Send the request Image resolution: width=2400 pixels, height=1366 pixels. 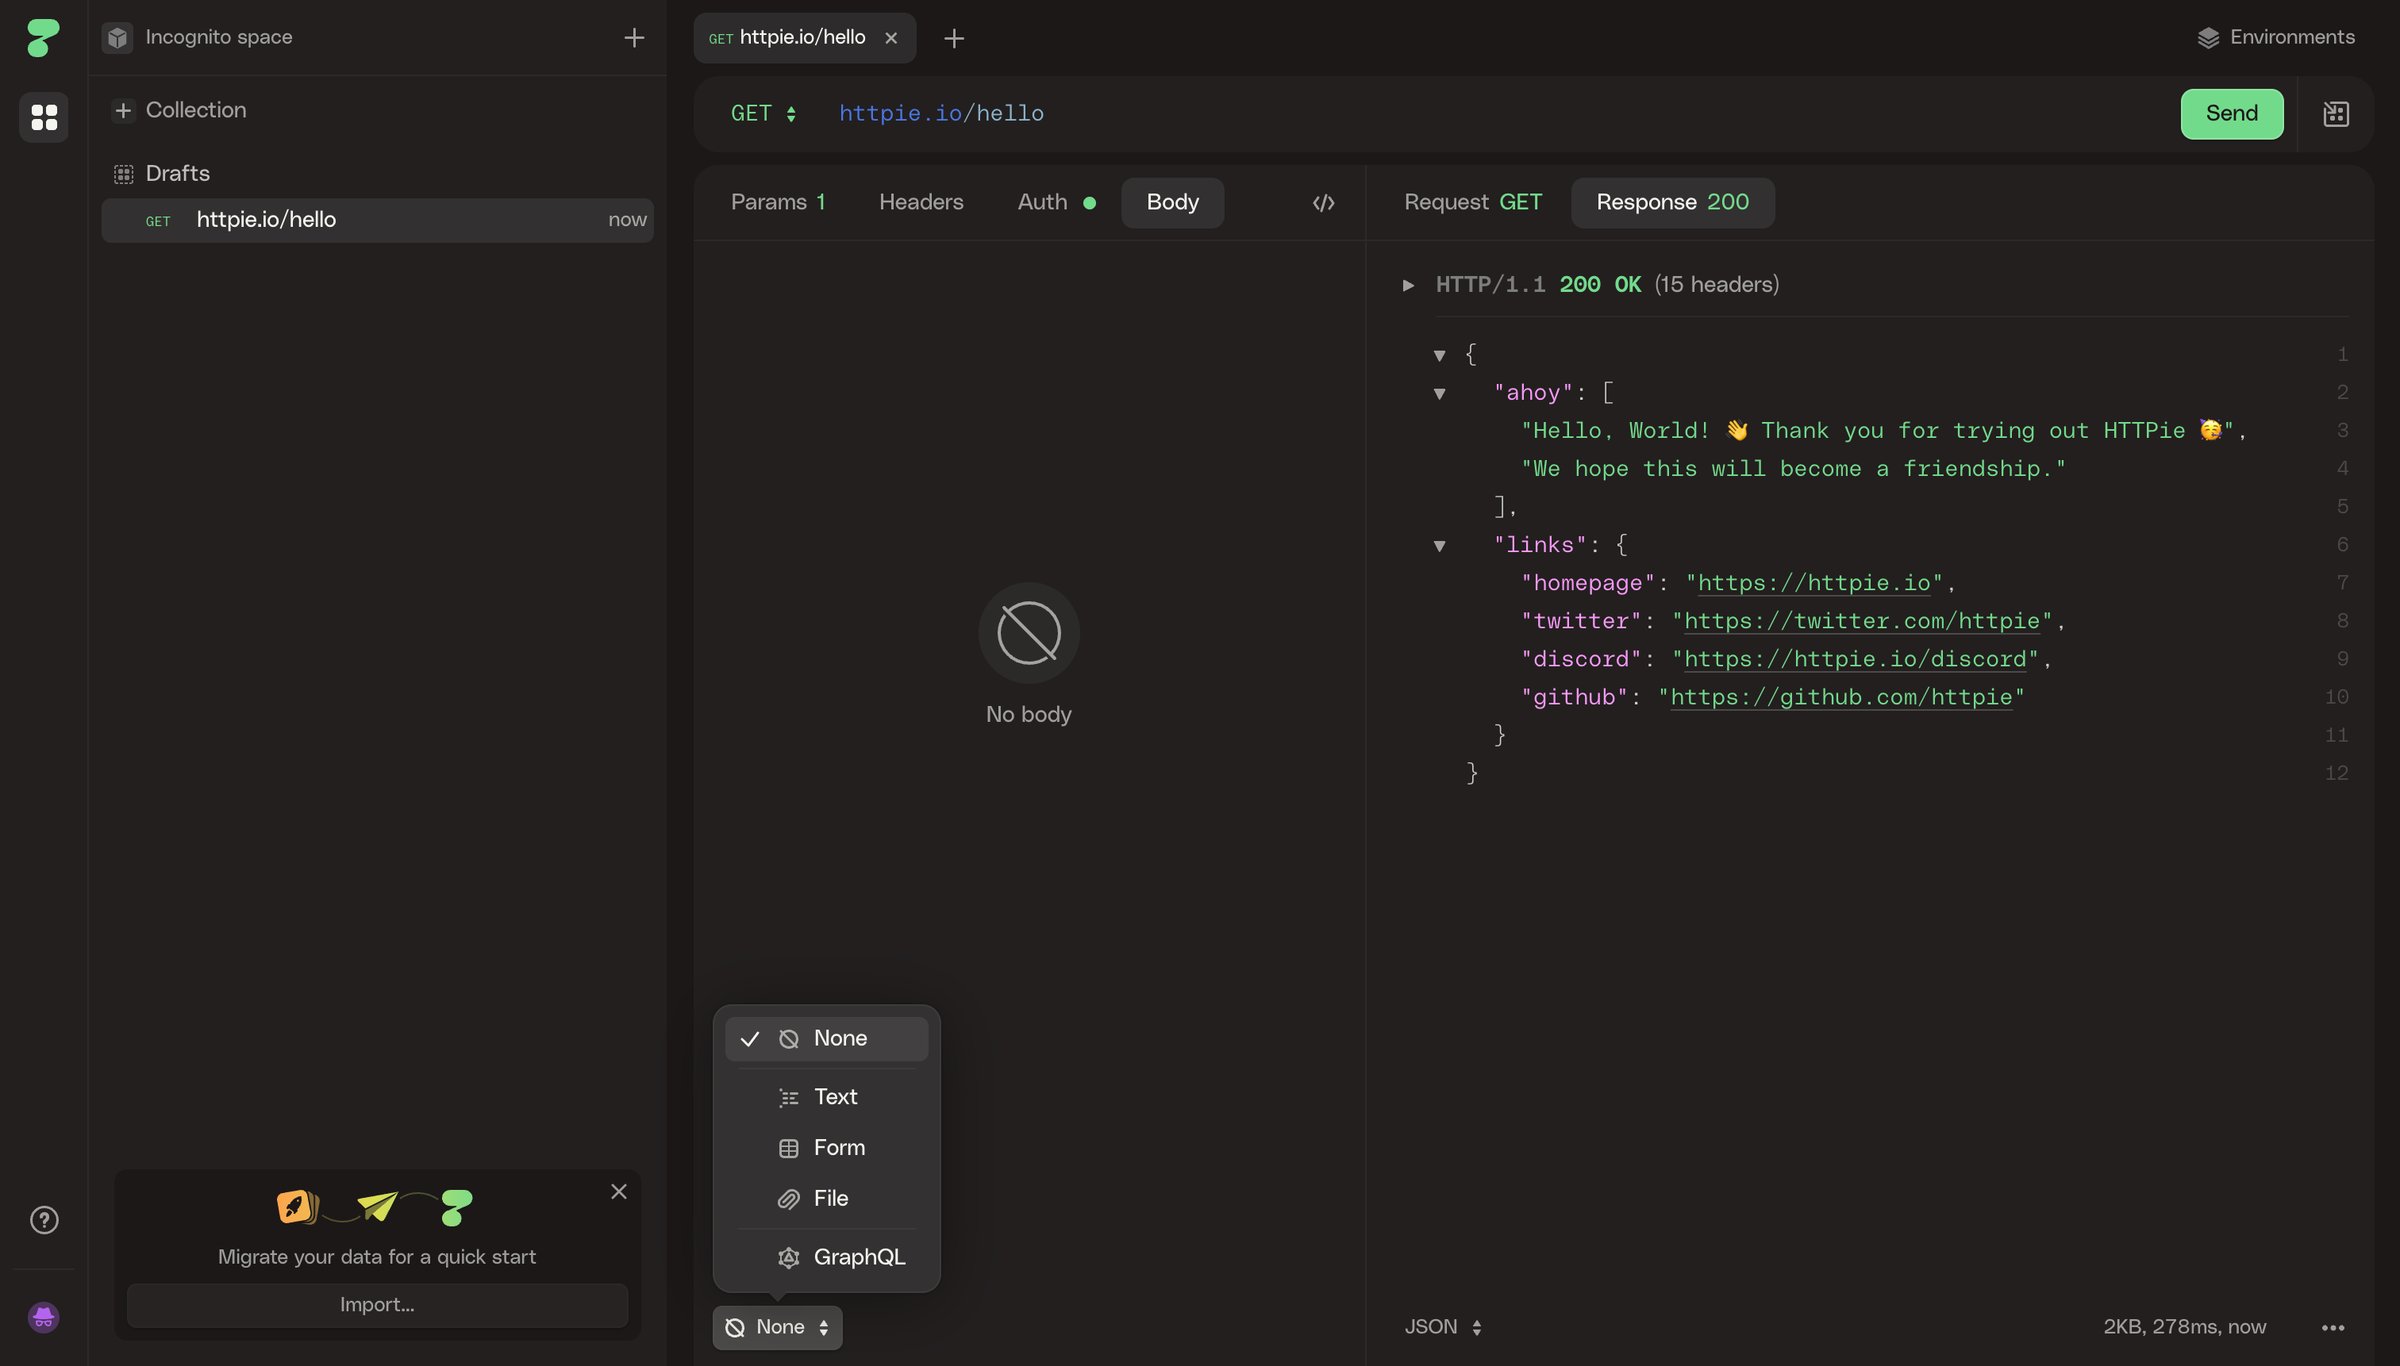pos(2232,114)
